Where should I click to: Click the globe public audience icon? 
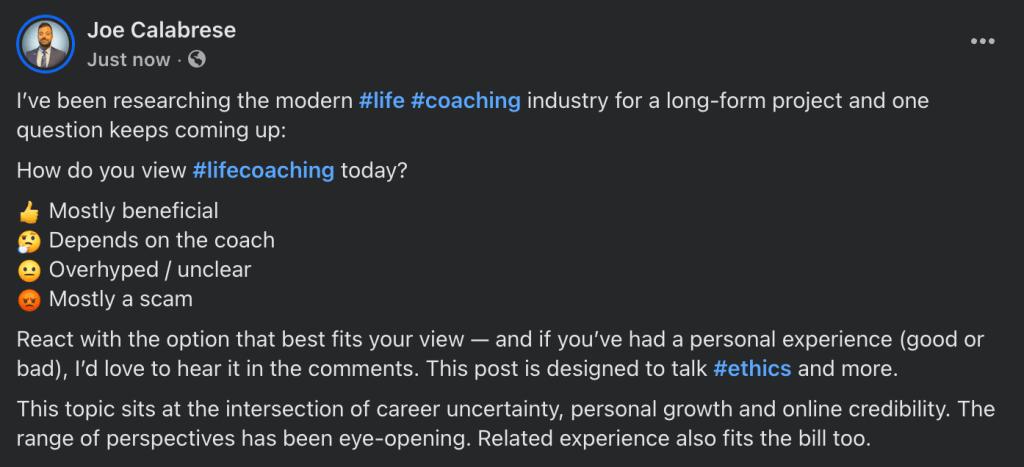click(x=197, y=59)
